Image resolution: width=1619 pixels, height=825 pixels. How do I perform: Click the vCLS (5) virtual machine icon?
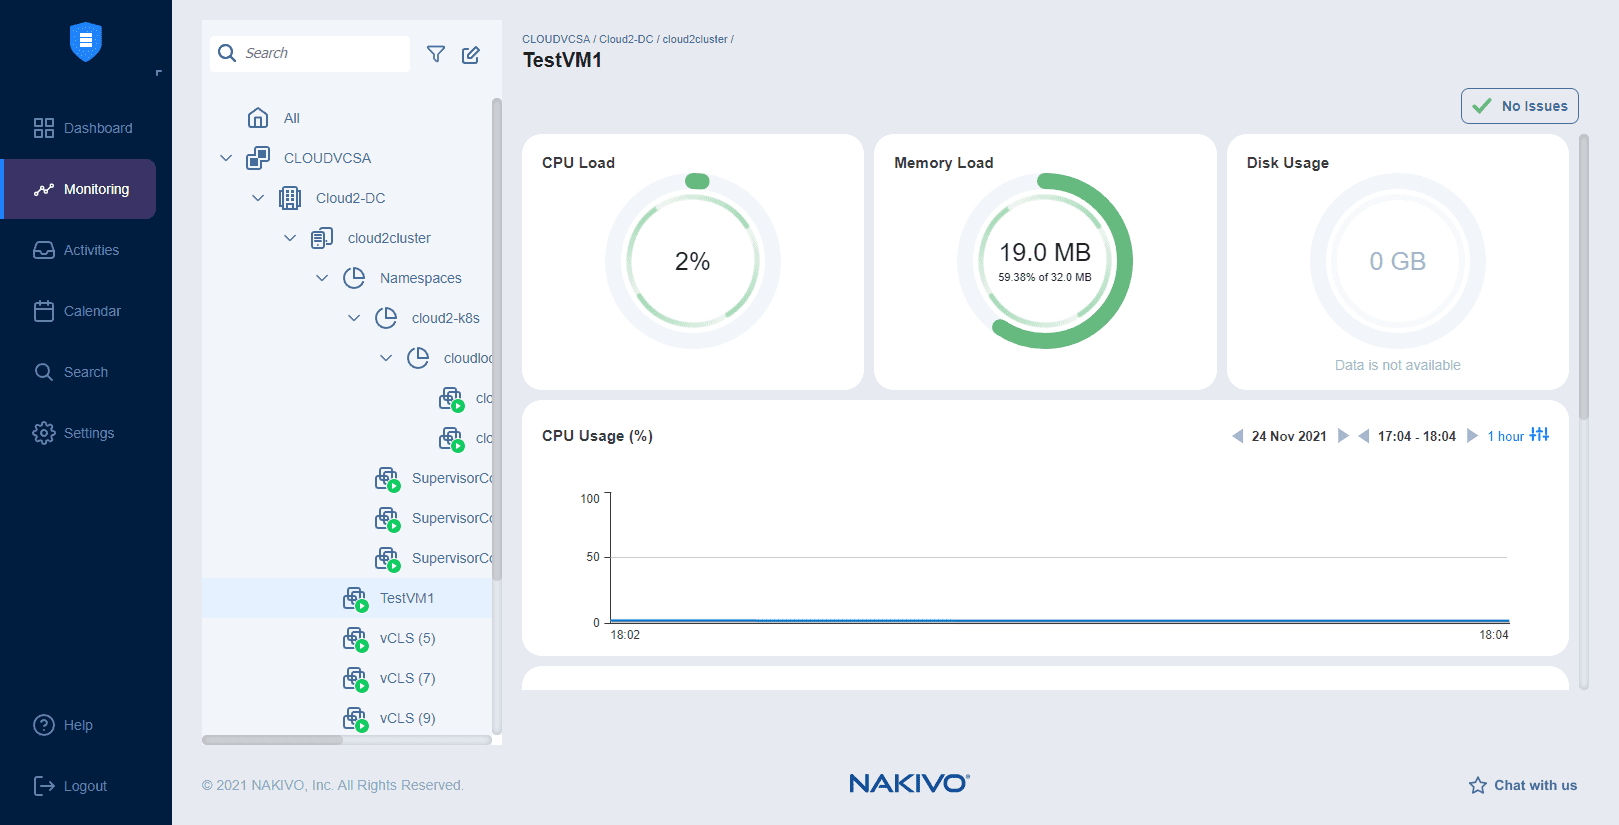tap(356, 639)
